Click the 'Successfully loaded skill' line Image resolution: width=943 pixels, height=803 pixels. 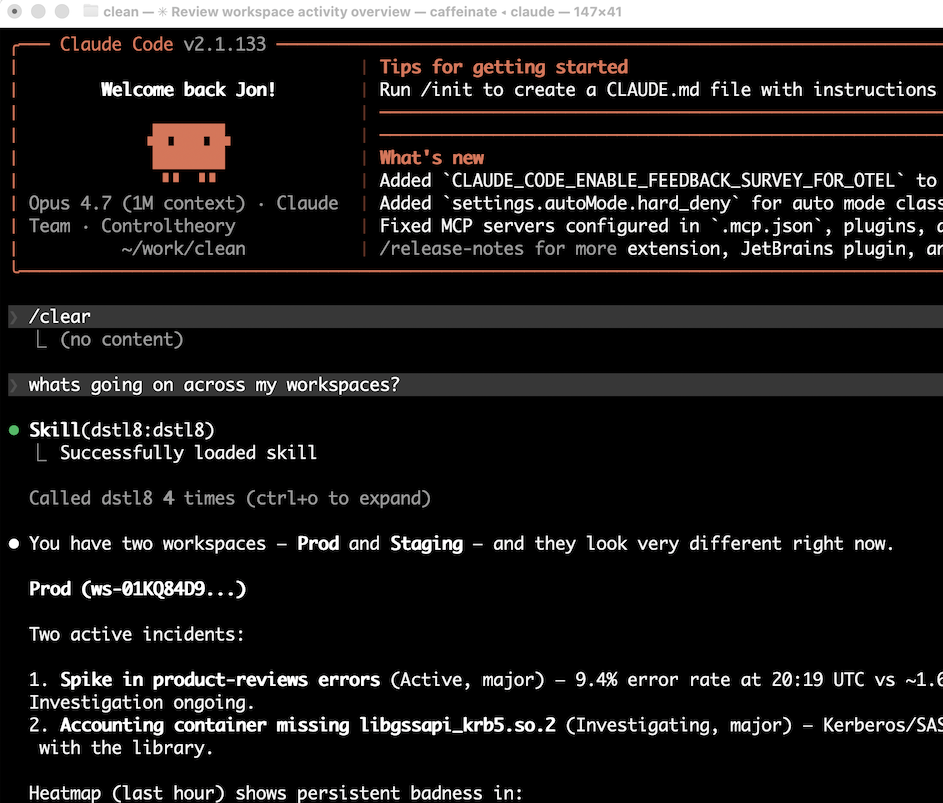click(x=188, y=453)
